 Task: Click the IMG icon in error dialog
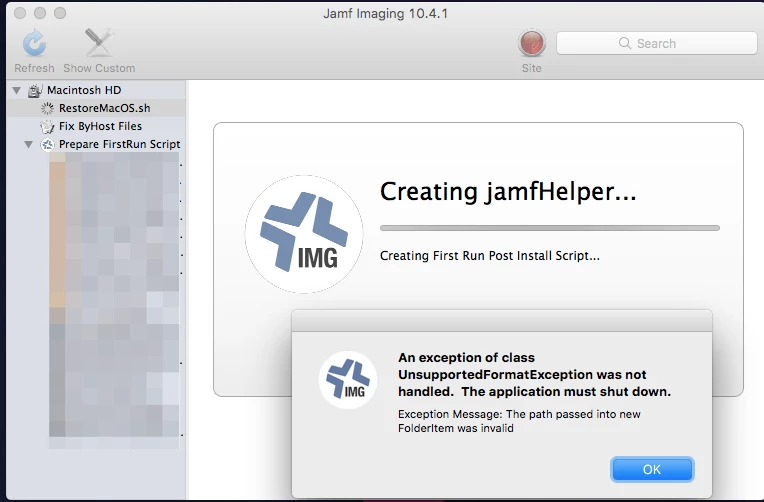(348, 380)
